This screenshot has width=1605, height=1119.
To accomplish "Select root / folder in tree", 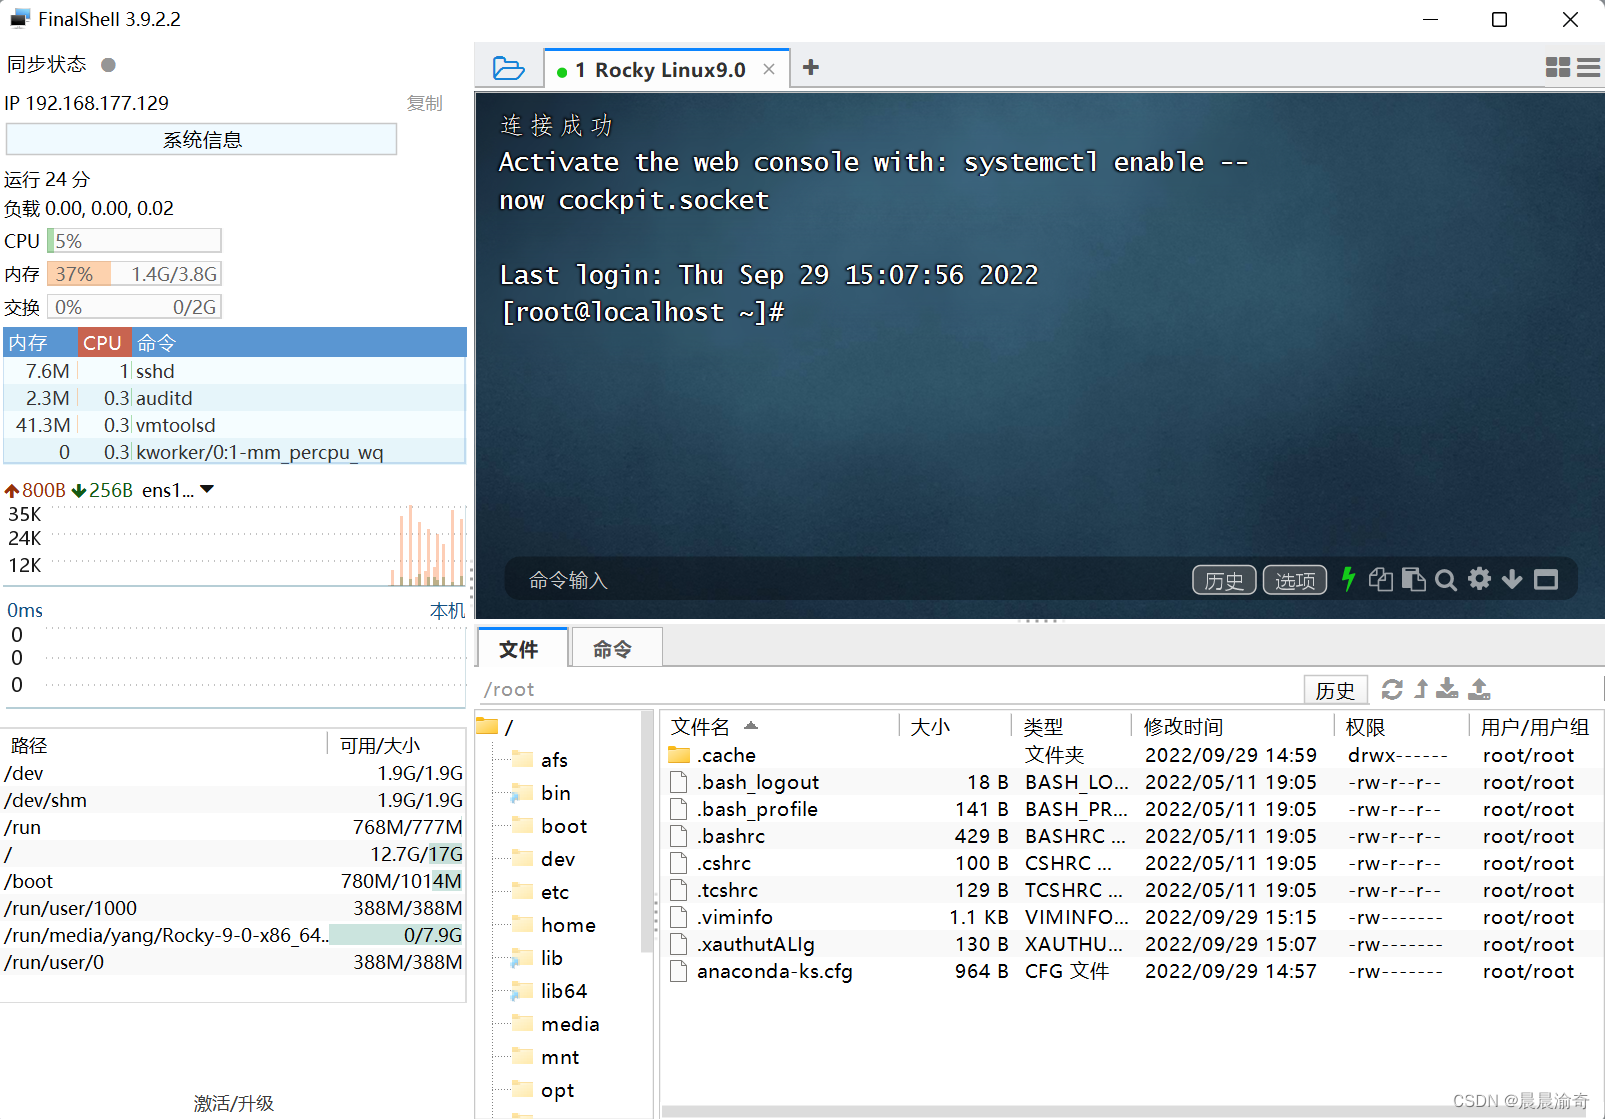I will [496, 727].
